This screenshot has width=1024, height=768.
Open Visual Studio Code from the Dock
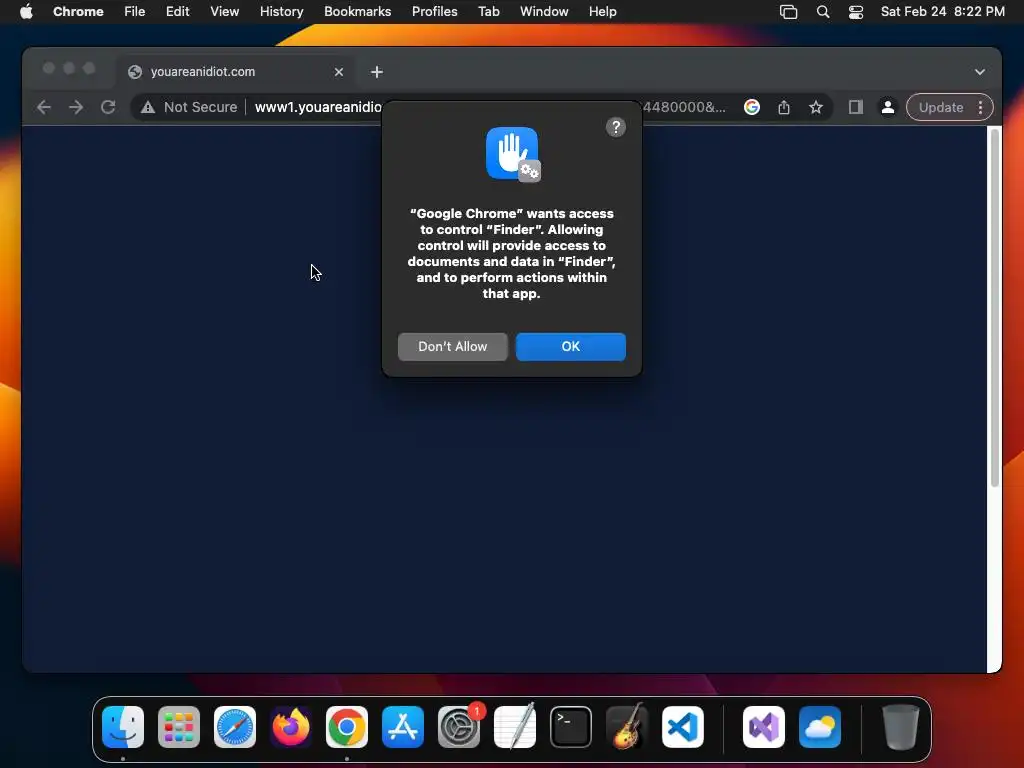[x=683, y=727]
